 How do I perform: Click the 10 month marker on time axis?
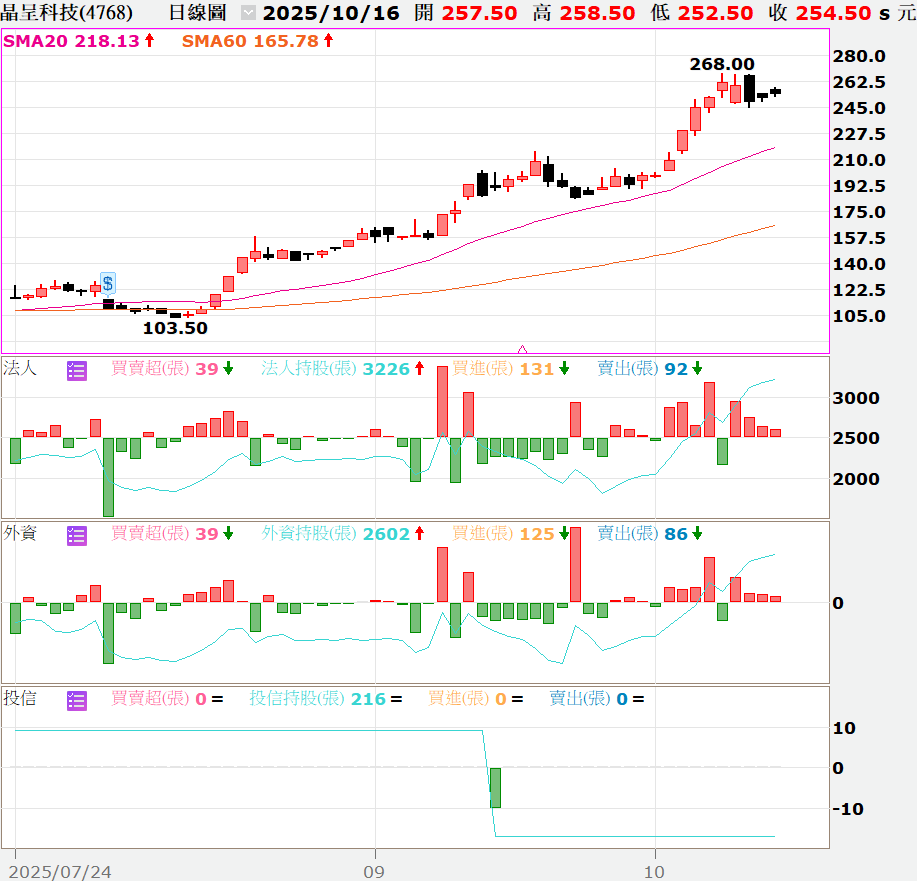(654, 872)
